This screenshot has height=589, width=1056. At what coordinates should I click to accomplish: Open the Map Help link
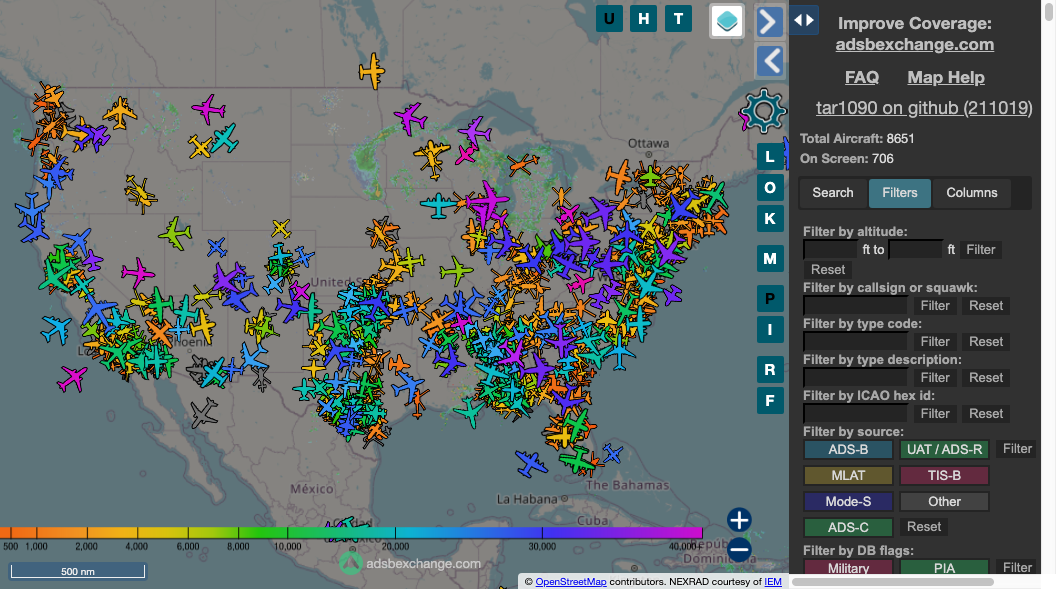coord(946,77)
